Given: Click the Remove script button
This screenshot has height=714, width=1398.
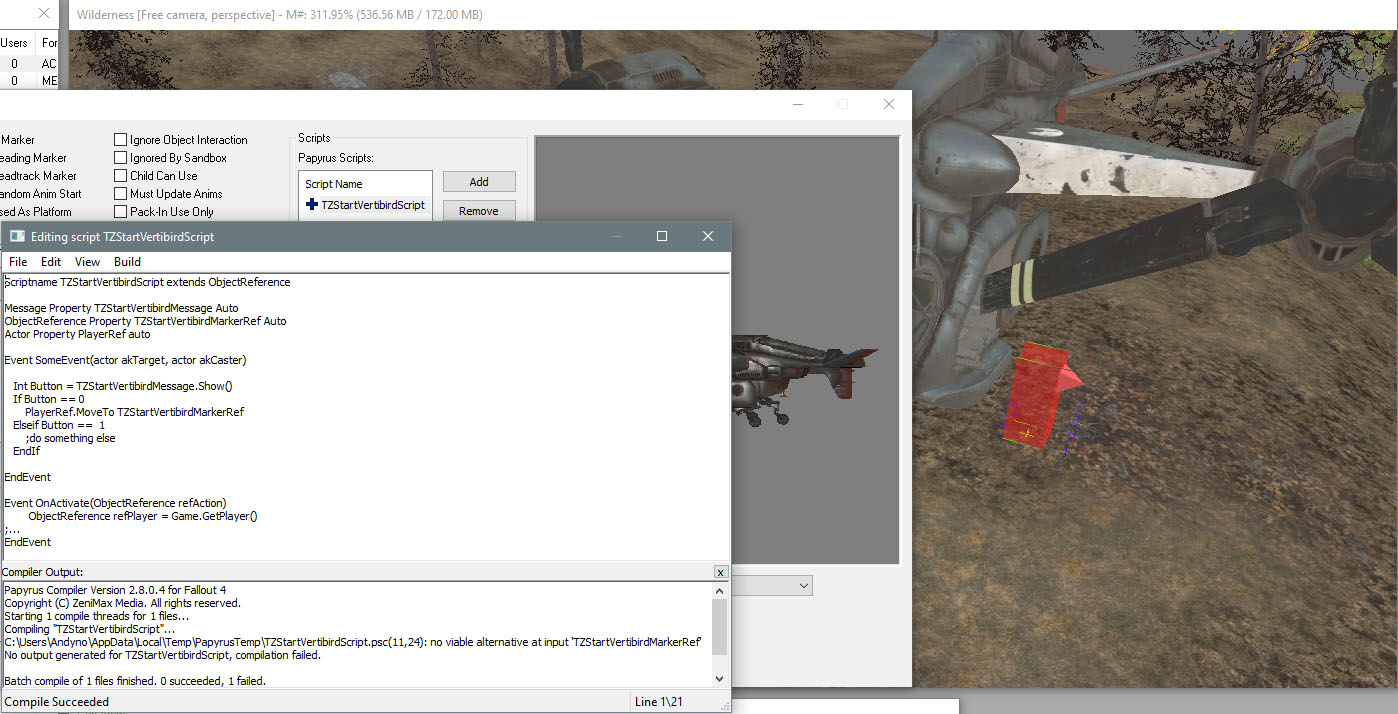Looking at the screenshot, I should (x=479, y=211).
